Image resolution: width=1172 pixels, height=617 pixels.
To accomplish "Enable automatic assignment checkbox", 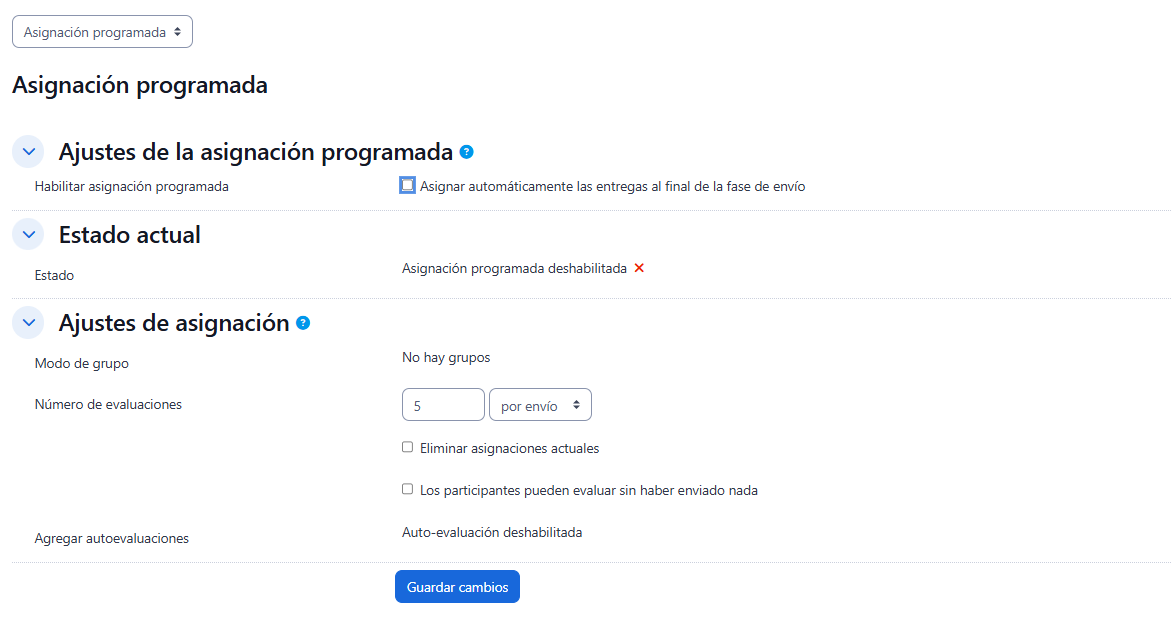I will coord(408,185).
